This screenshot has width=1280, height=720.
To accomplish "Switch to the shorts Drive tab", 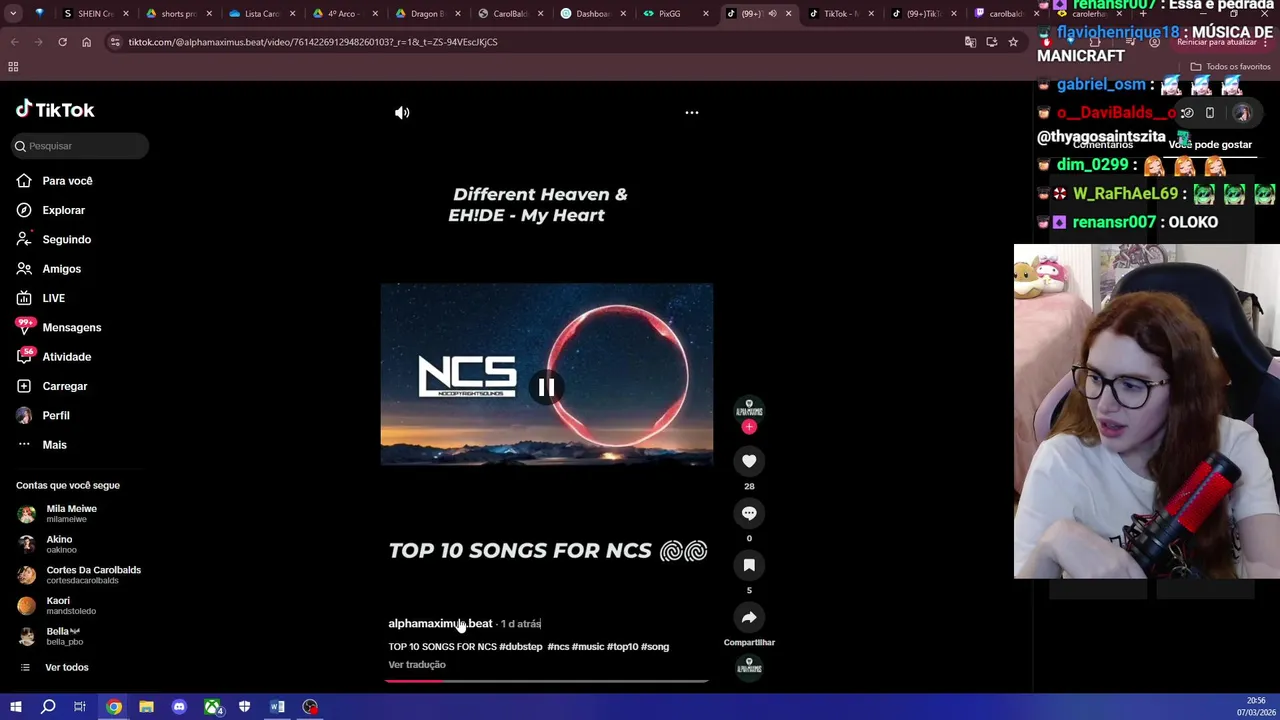I will [178, 14].
